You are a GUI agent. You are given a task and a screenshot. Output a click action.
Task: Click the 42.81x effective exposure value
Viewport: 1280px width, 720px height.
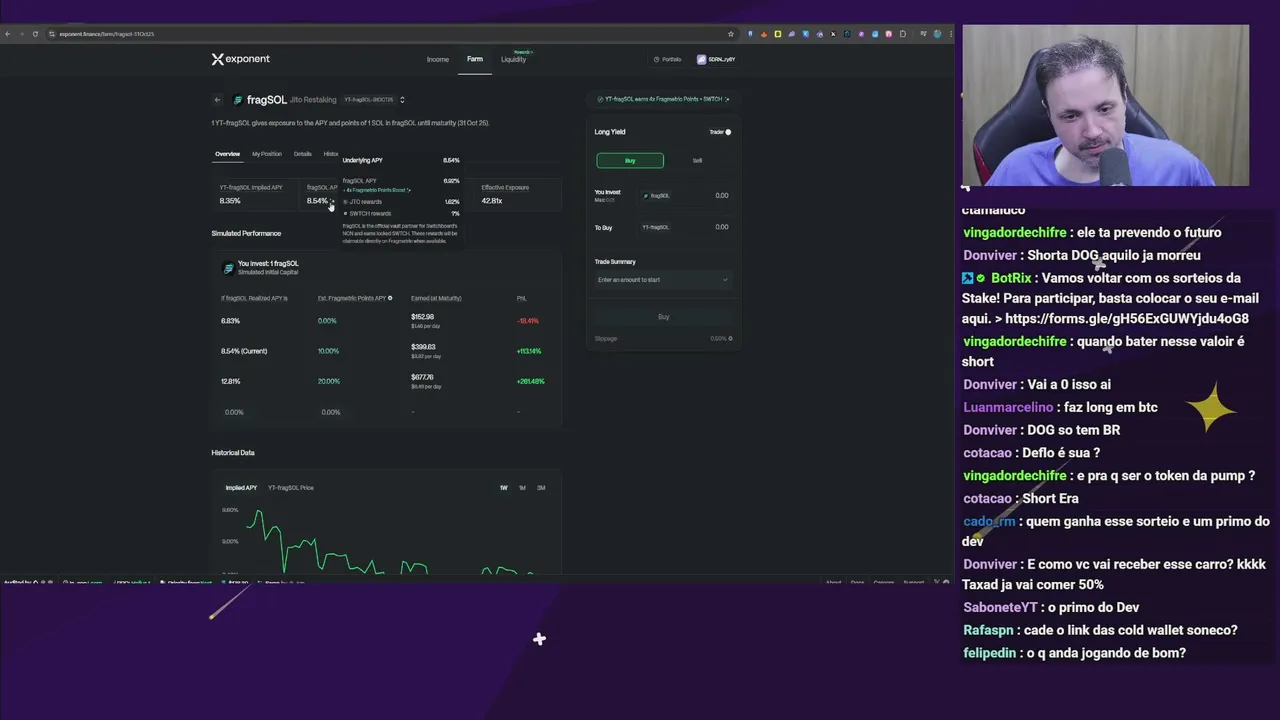tap(492, 201)
